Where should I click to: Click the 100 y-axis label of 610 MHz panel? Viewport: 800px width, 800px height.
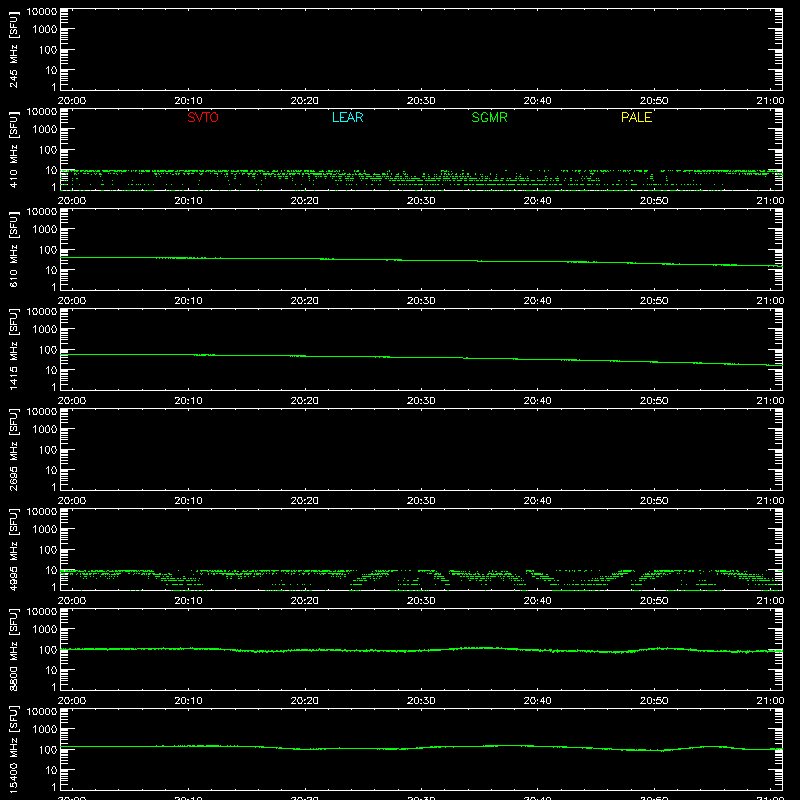click(48, 250)
